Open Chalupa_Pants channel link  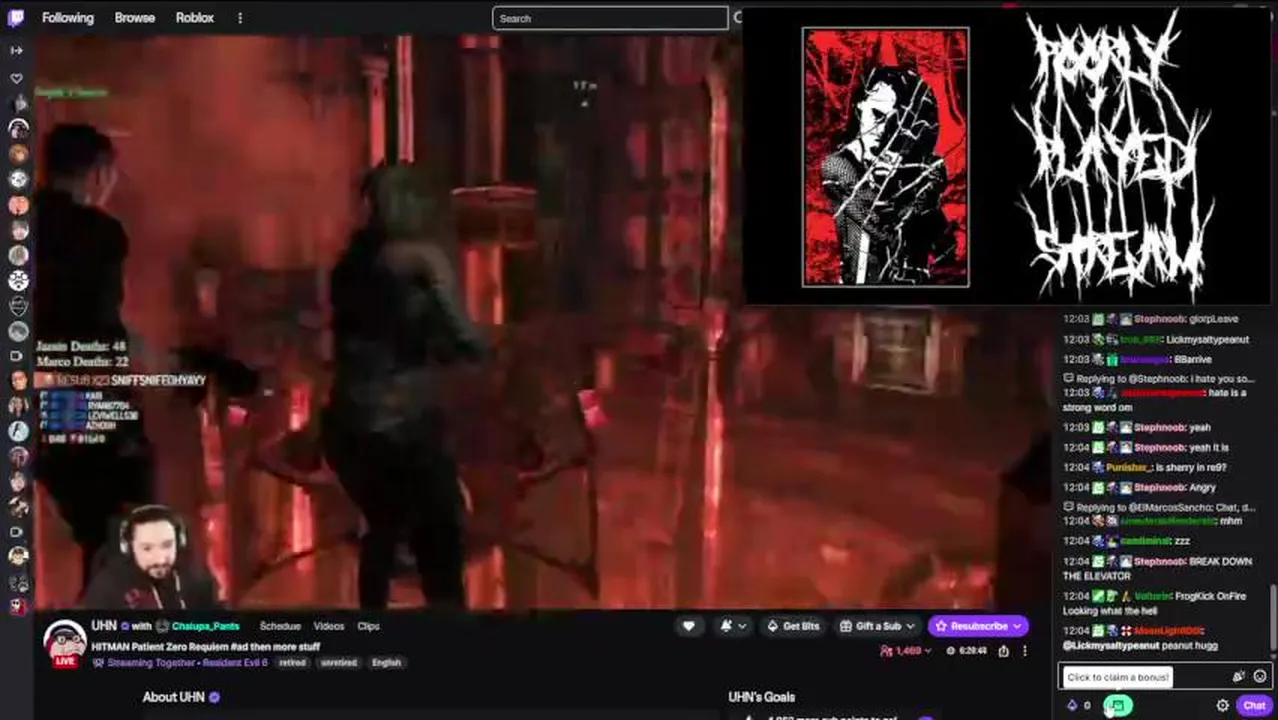pos(205,626)
